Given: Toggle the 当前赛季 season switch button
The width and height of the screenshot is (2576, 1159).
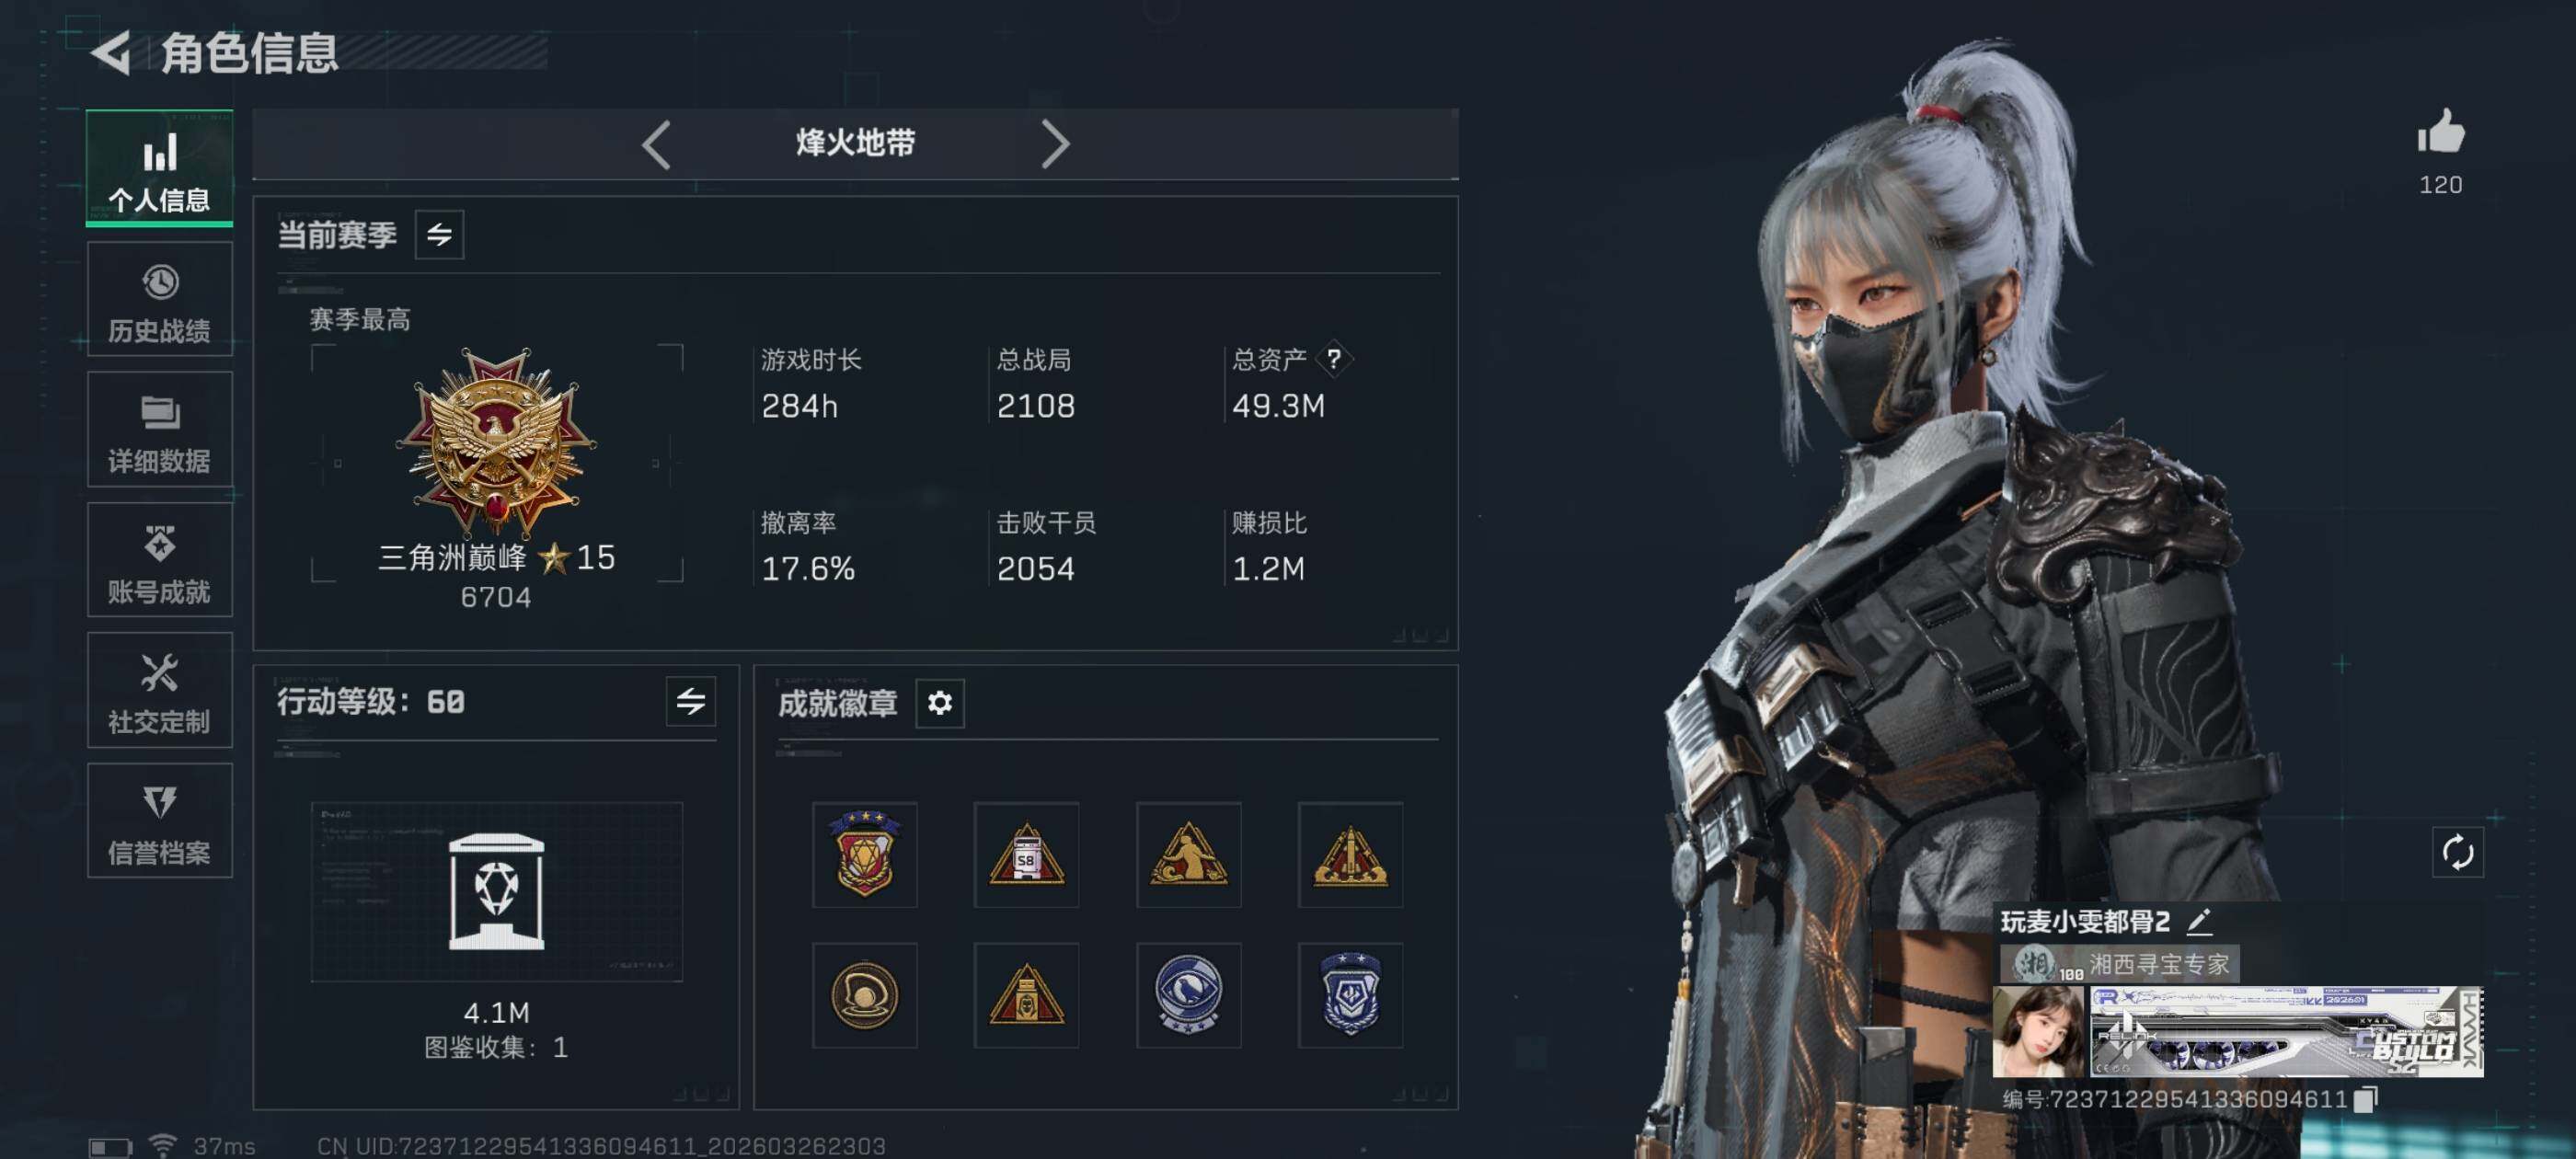Looking at the screenshot, I should (439, 235).
